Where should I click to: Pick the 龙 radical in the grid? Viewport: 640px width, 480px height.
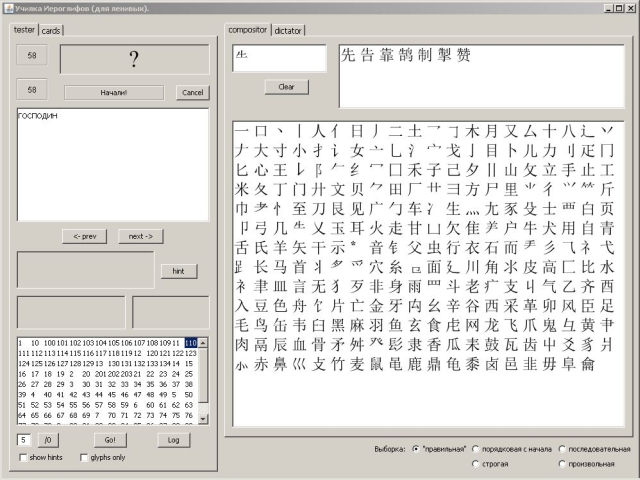coord(491,325)
